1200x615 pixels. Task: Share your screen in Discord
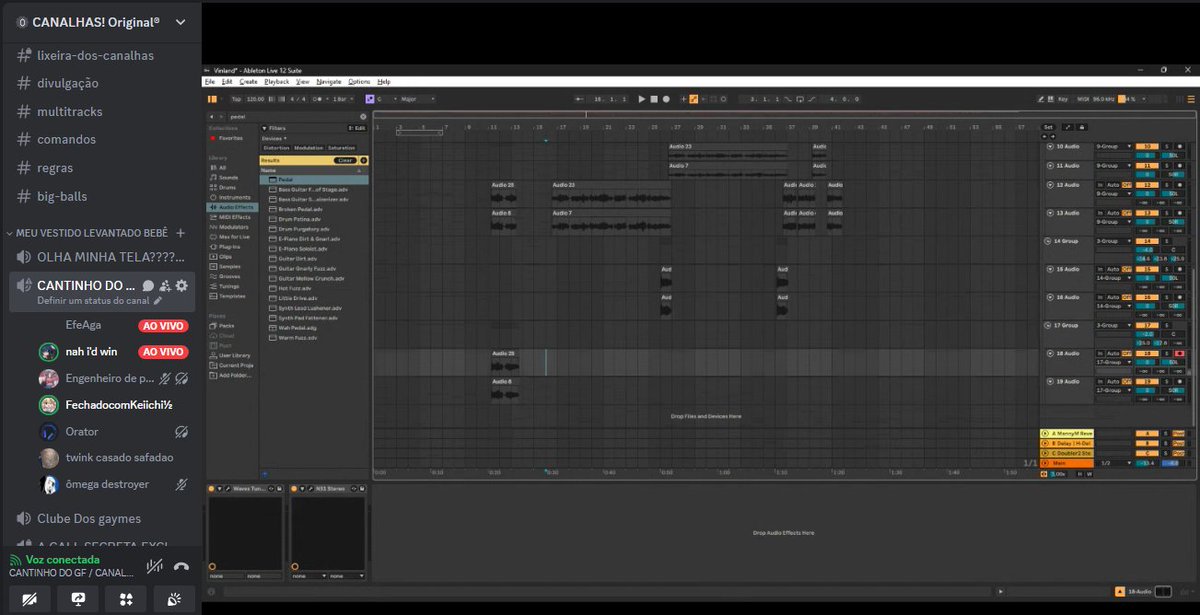(x=78, y=598)
